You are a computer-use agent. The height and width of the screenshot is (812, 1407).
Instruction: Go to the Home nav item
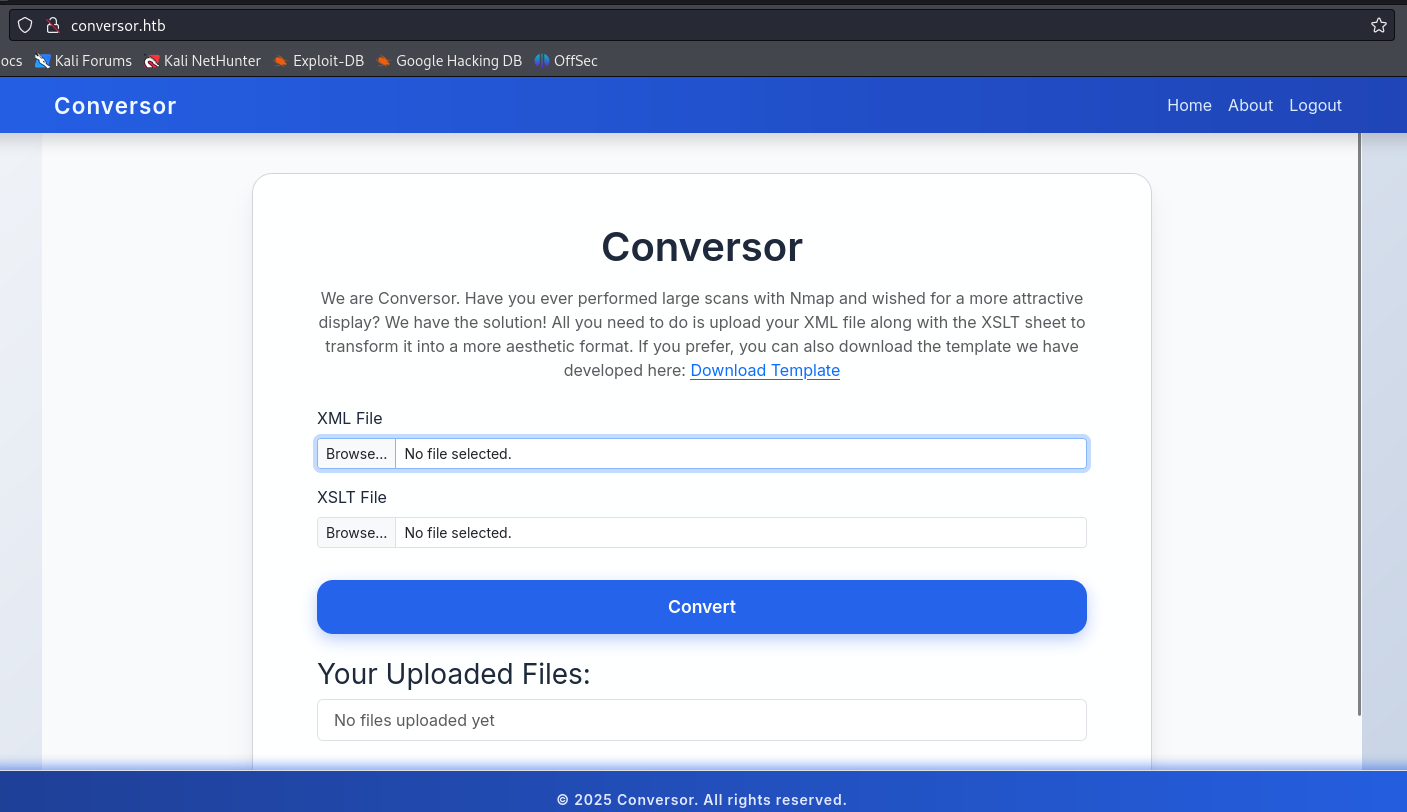(x=1189, y=106)
